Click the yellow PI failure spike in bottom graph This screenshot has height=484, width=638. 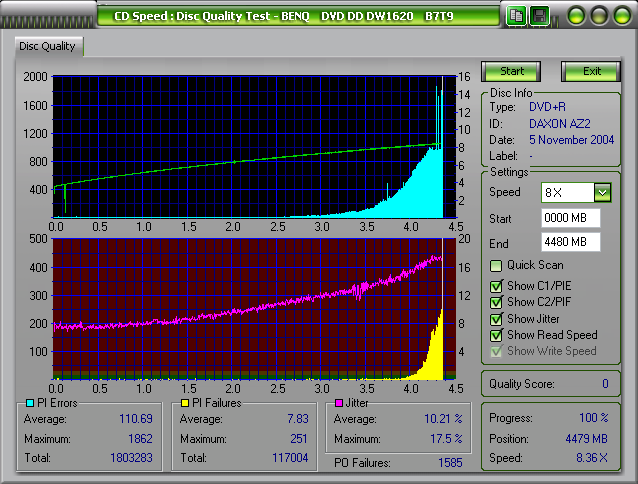(x=436, y=354)
